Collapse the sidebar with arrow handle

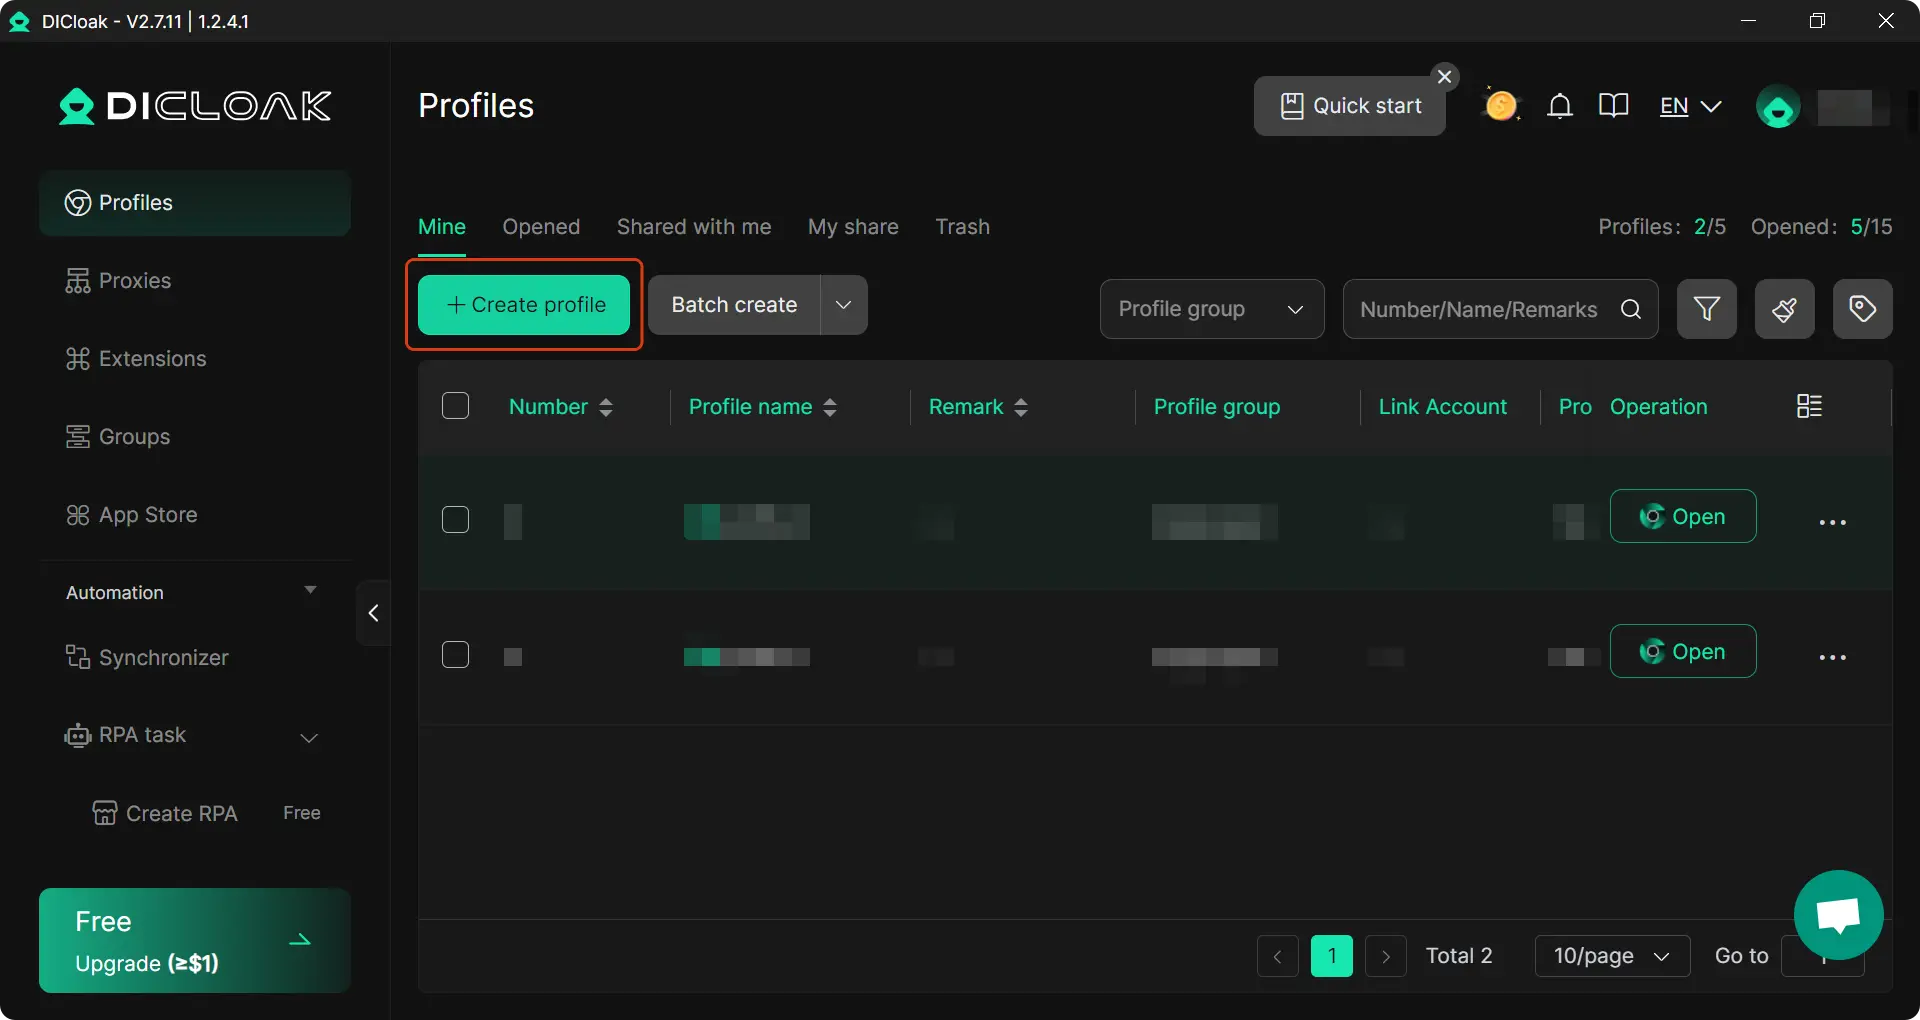373,613
